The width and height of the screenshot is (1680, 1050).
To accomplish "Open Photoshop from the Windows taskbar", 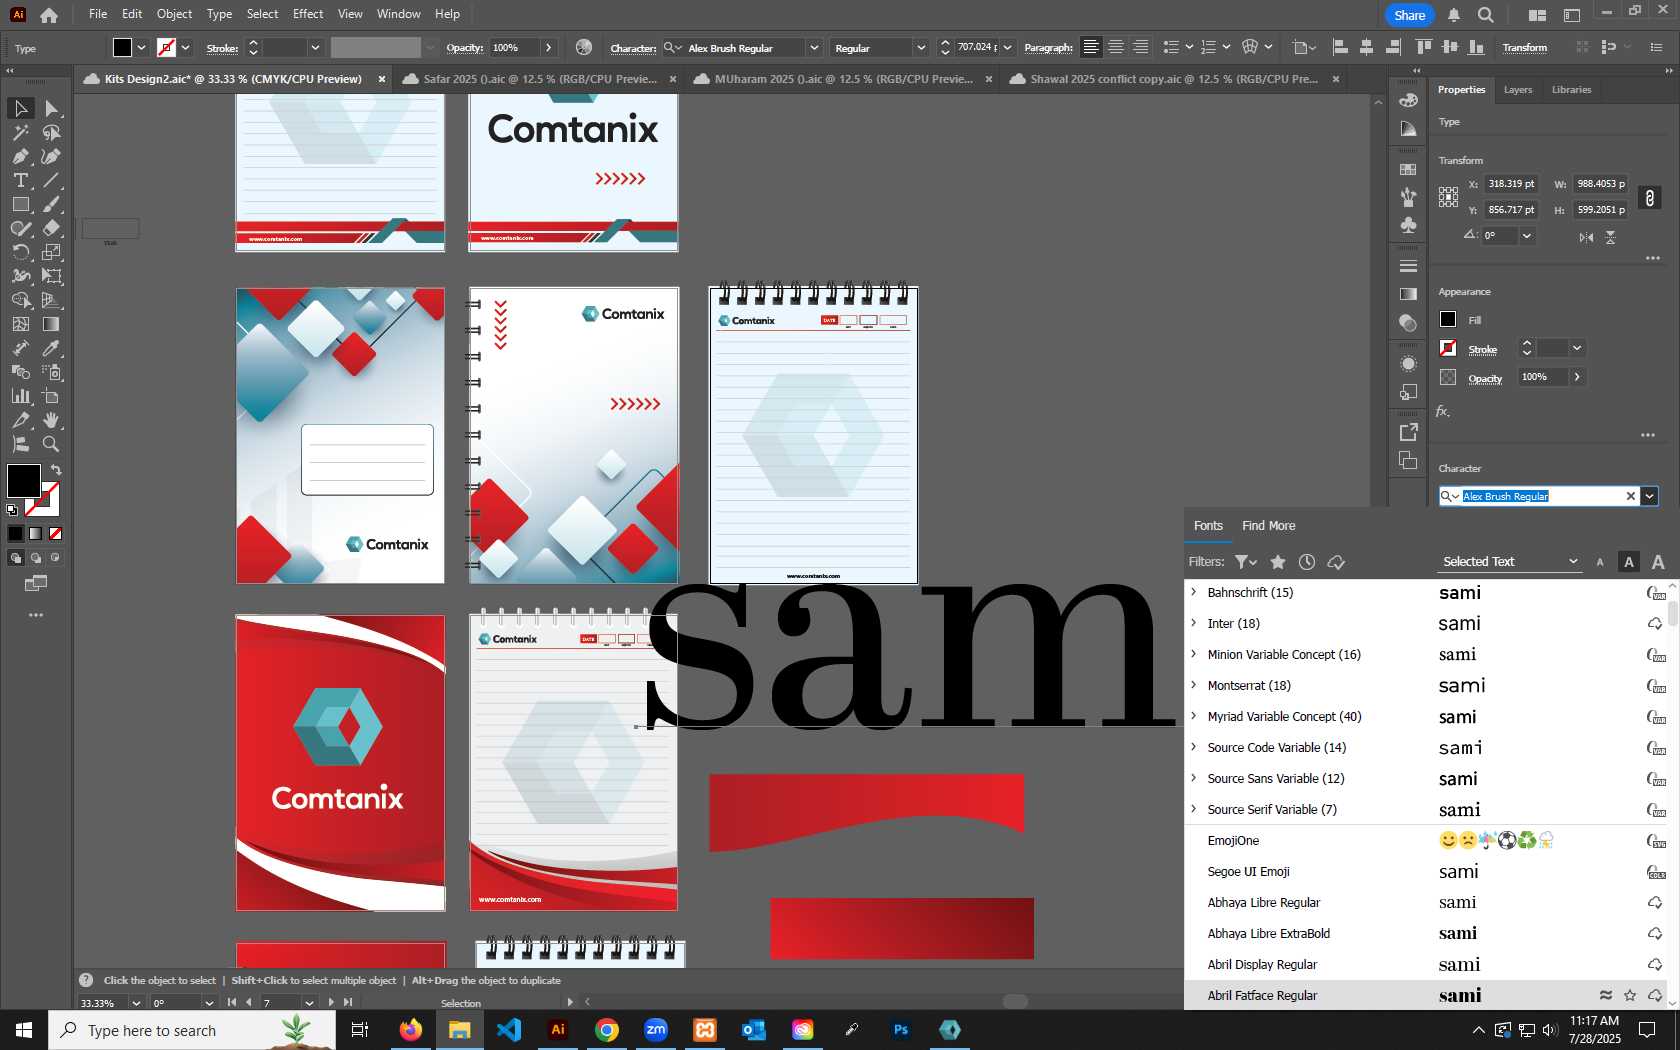I will point(900,1030).
